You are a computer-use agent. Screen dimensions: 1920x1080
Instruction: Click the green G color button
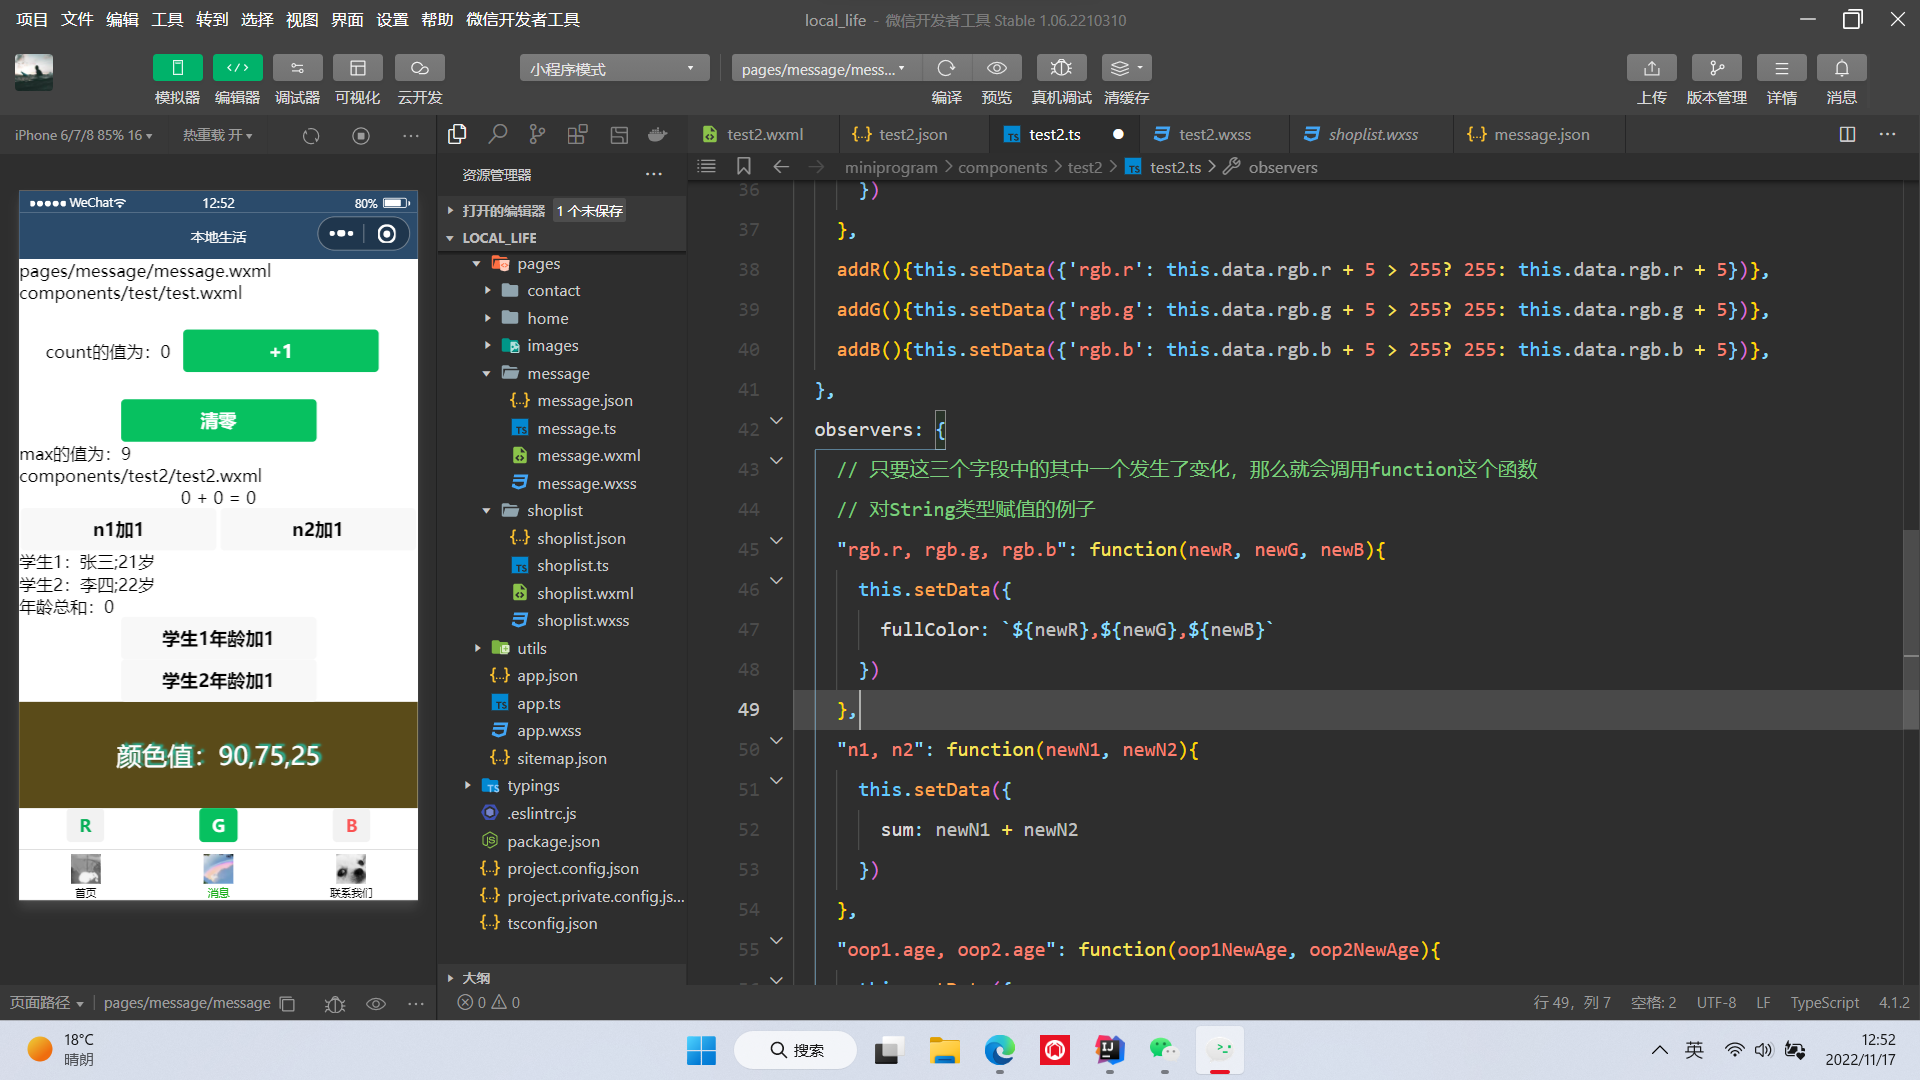point(218,826)
